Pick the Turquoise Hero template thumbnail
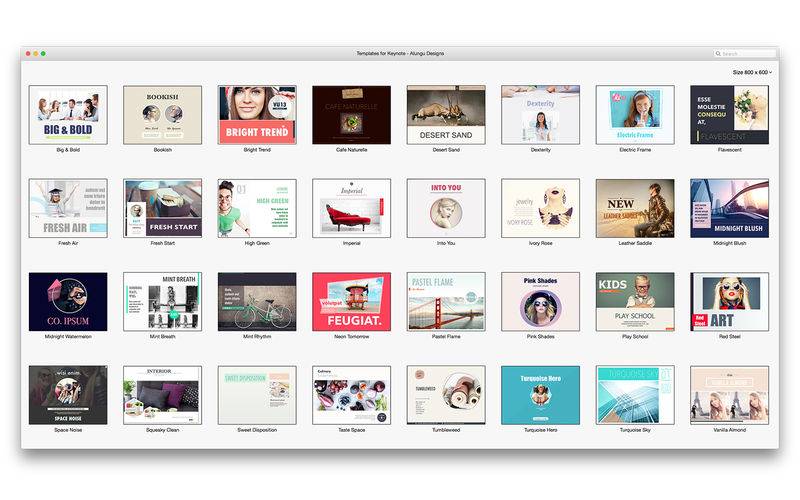The image size is (800, 500). pyautogui.click(x=540, y=395)
